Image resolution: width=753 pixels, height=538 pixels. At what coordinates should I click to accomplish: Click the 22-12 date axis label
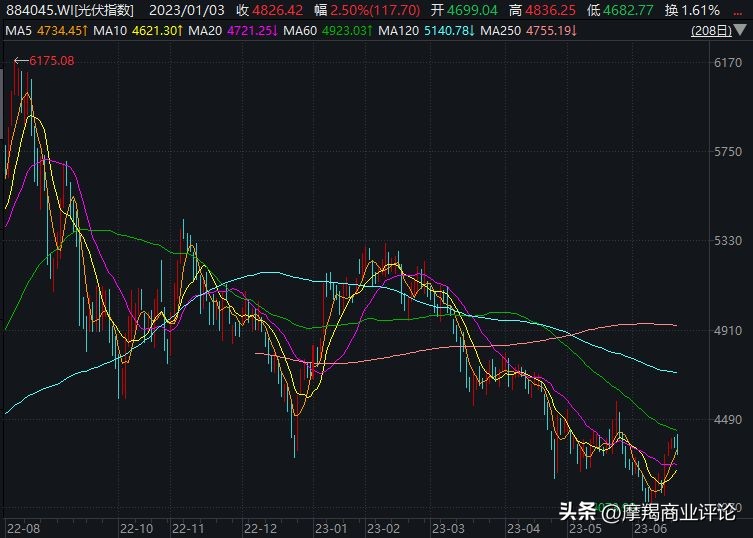(x=260, y=529)
